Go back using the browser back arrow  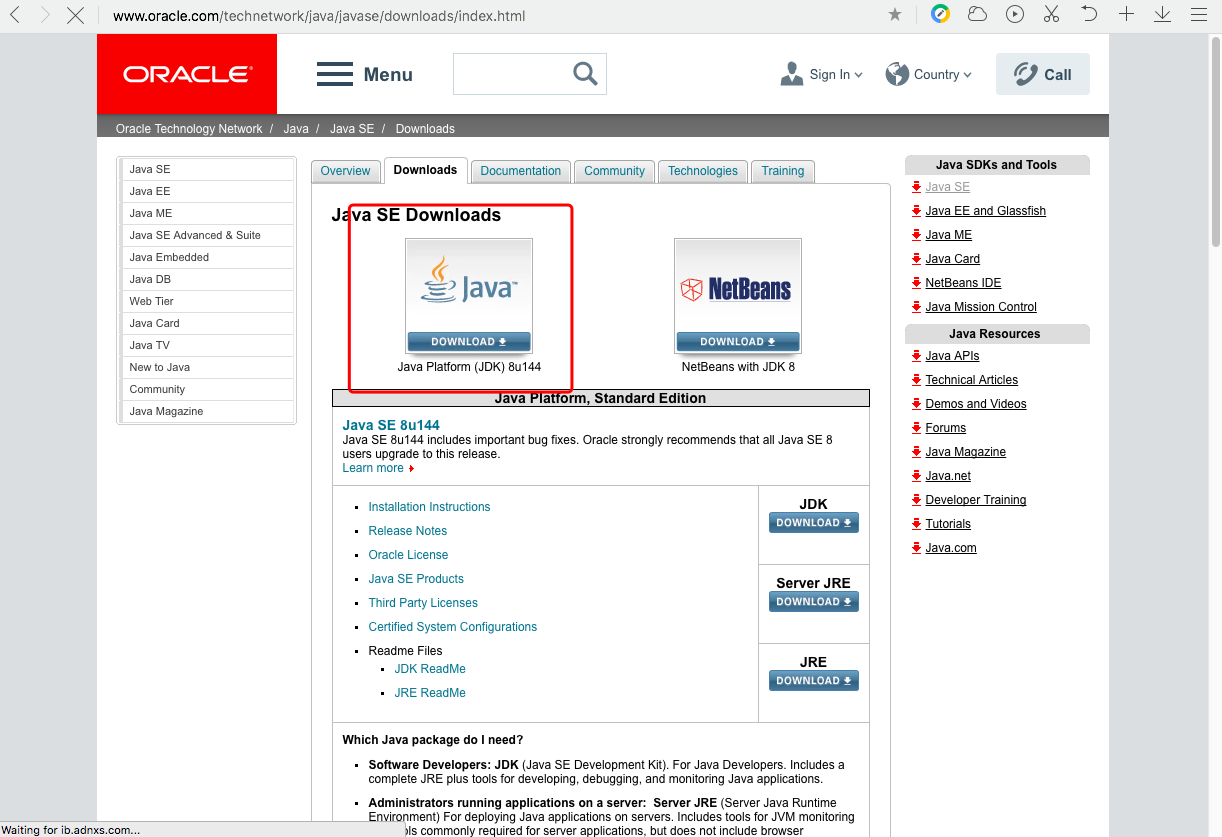15,15
